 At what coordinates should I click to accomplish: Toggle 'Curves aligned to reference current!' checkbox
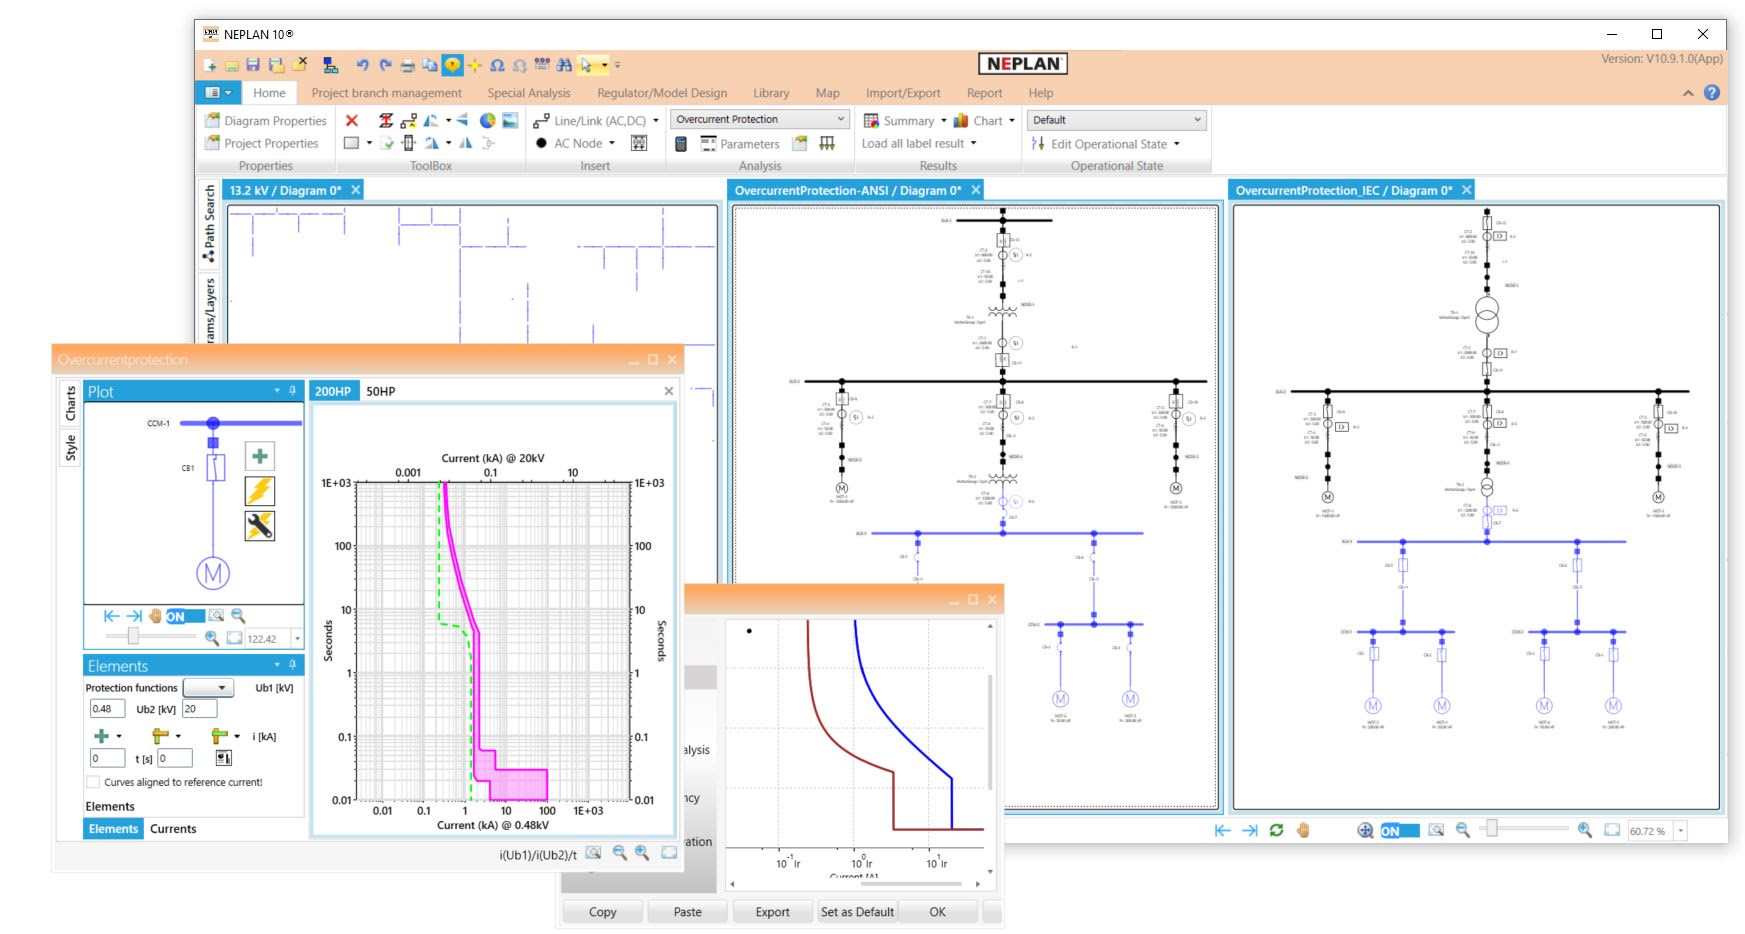93,782
